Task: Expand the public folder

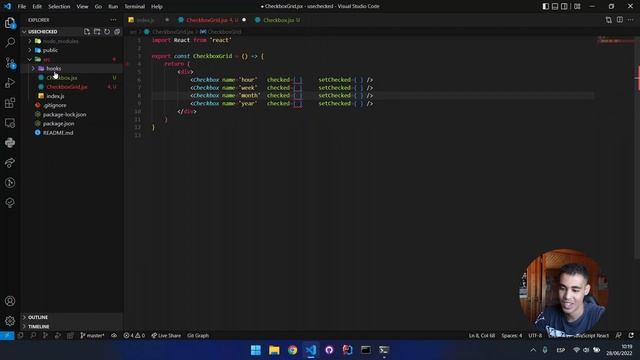Action: (x=71, y=50)
